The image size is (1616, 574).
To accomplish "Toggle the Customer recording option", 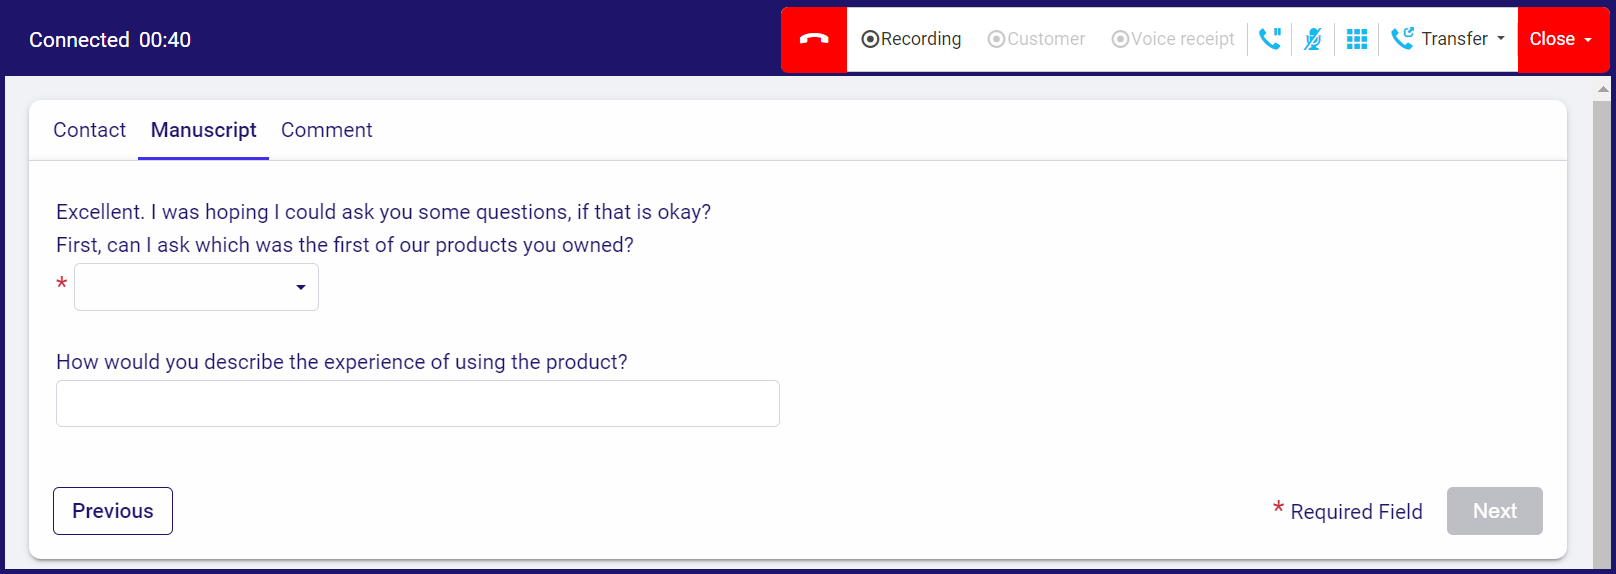I will click(1036, 39).
